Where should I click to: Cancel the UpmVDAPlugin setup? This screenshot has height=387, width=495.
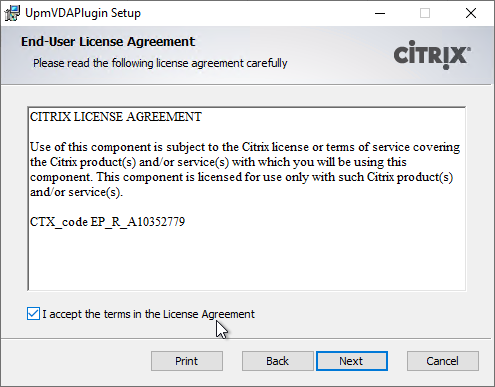(x=443, y=361)
